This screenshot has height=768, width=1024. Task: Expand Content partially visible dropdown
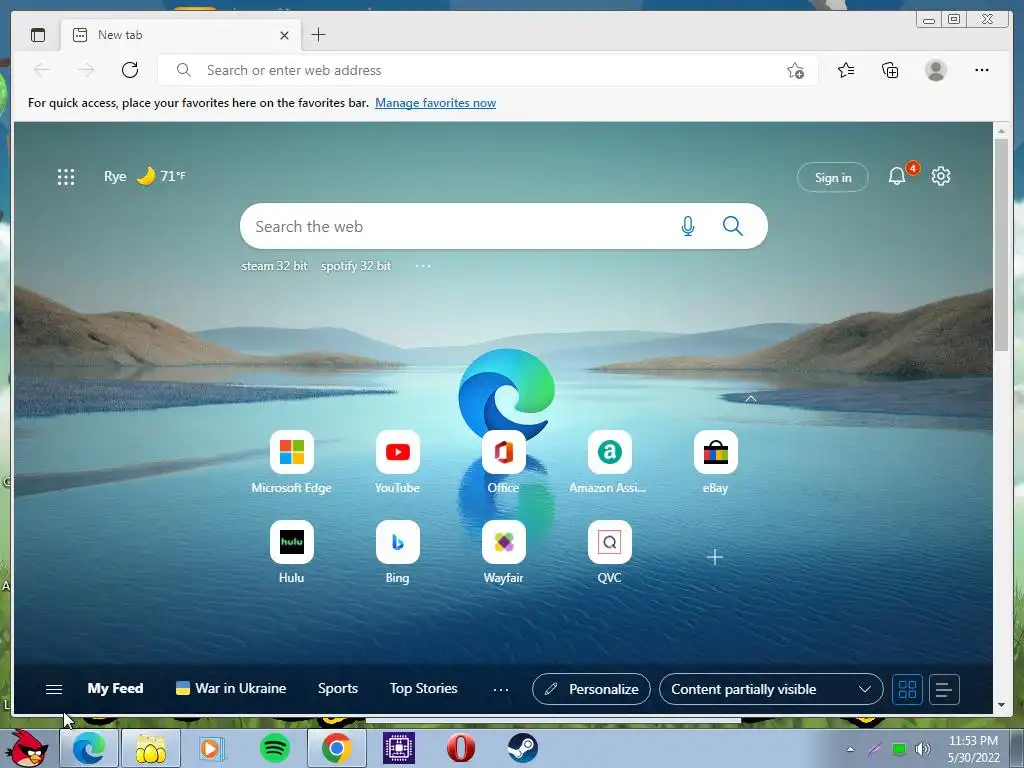pyautogui.click(x=771, y=690)
